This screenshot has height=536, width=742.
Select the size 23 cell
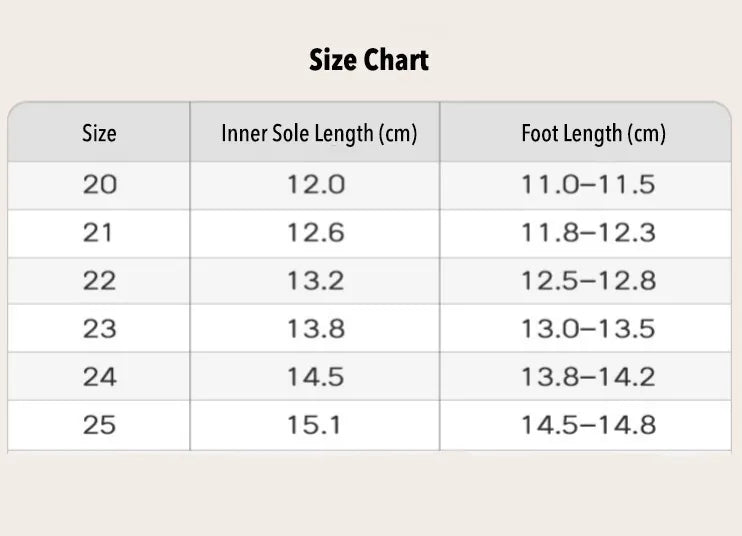point(99,329)
